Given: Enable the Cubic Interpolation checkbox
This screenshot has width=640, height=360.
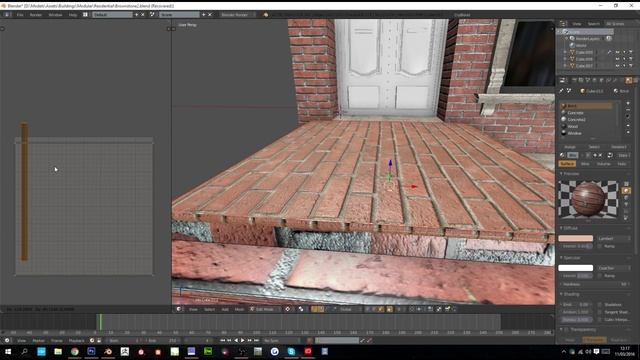Looking at the screenshot, I should tap(600, 320).
